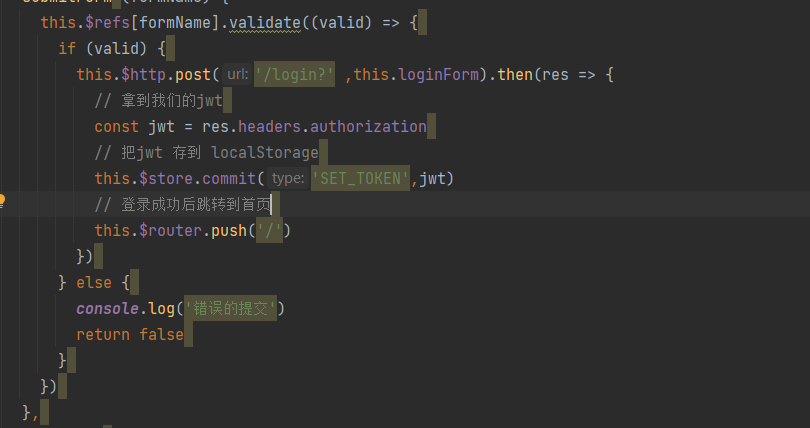The height and width of the screenshot is (428, 810).
Task: Click the 'jwt' argument in the commit call
Action: point(432,179)
